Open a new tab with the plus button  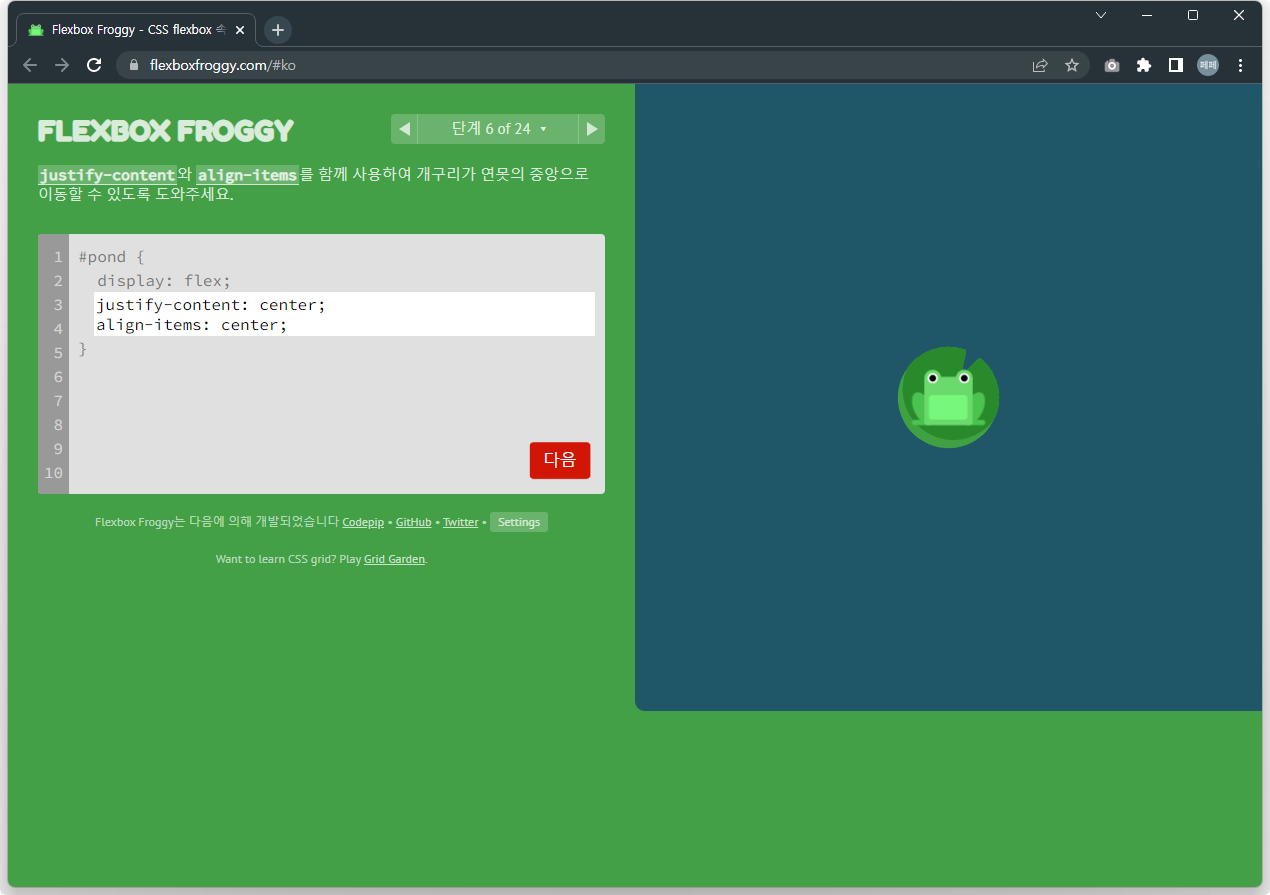pos(278,30)
